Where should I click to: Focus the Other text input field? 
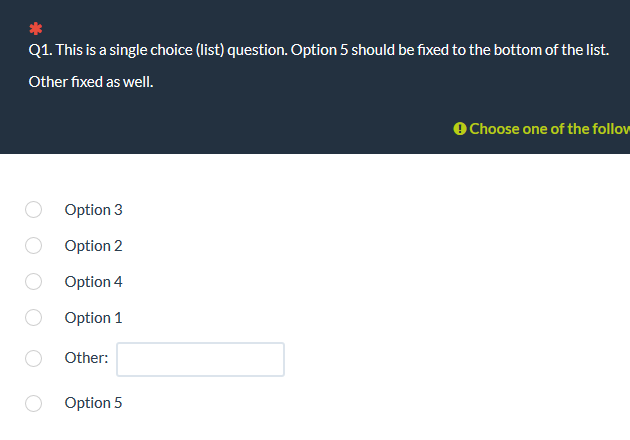(200, 359)
